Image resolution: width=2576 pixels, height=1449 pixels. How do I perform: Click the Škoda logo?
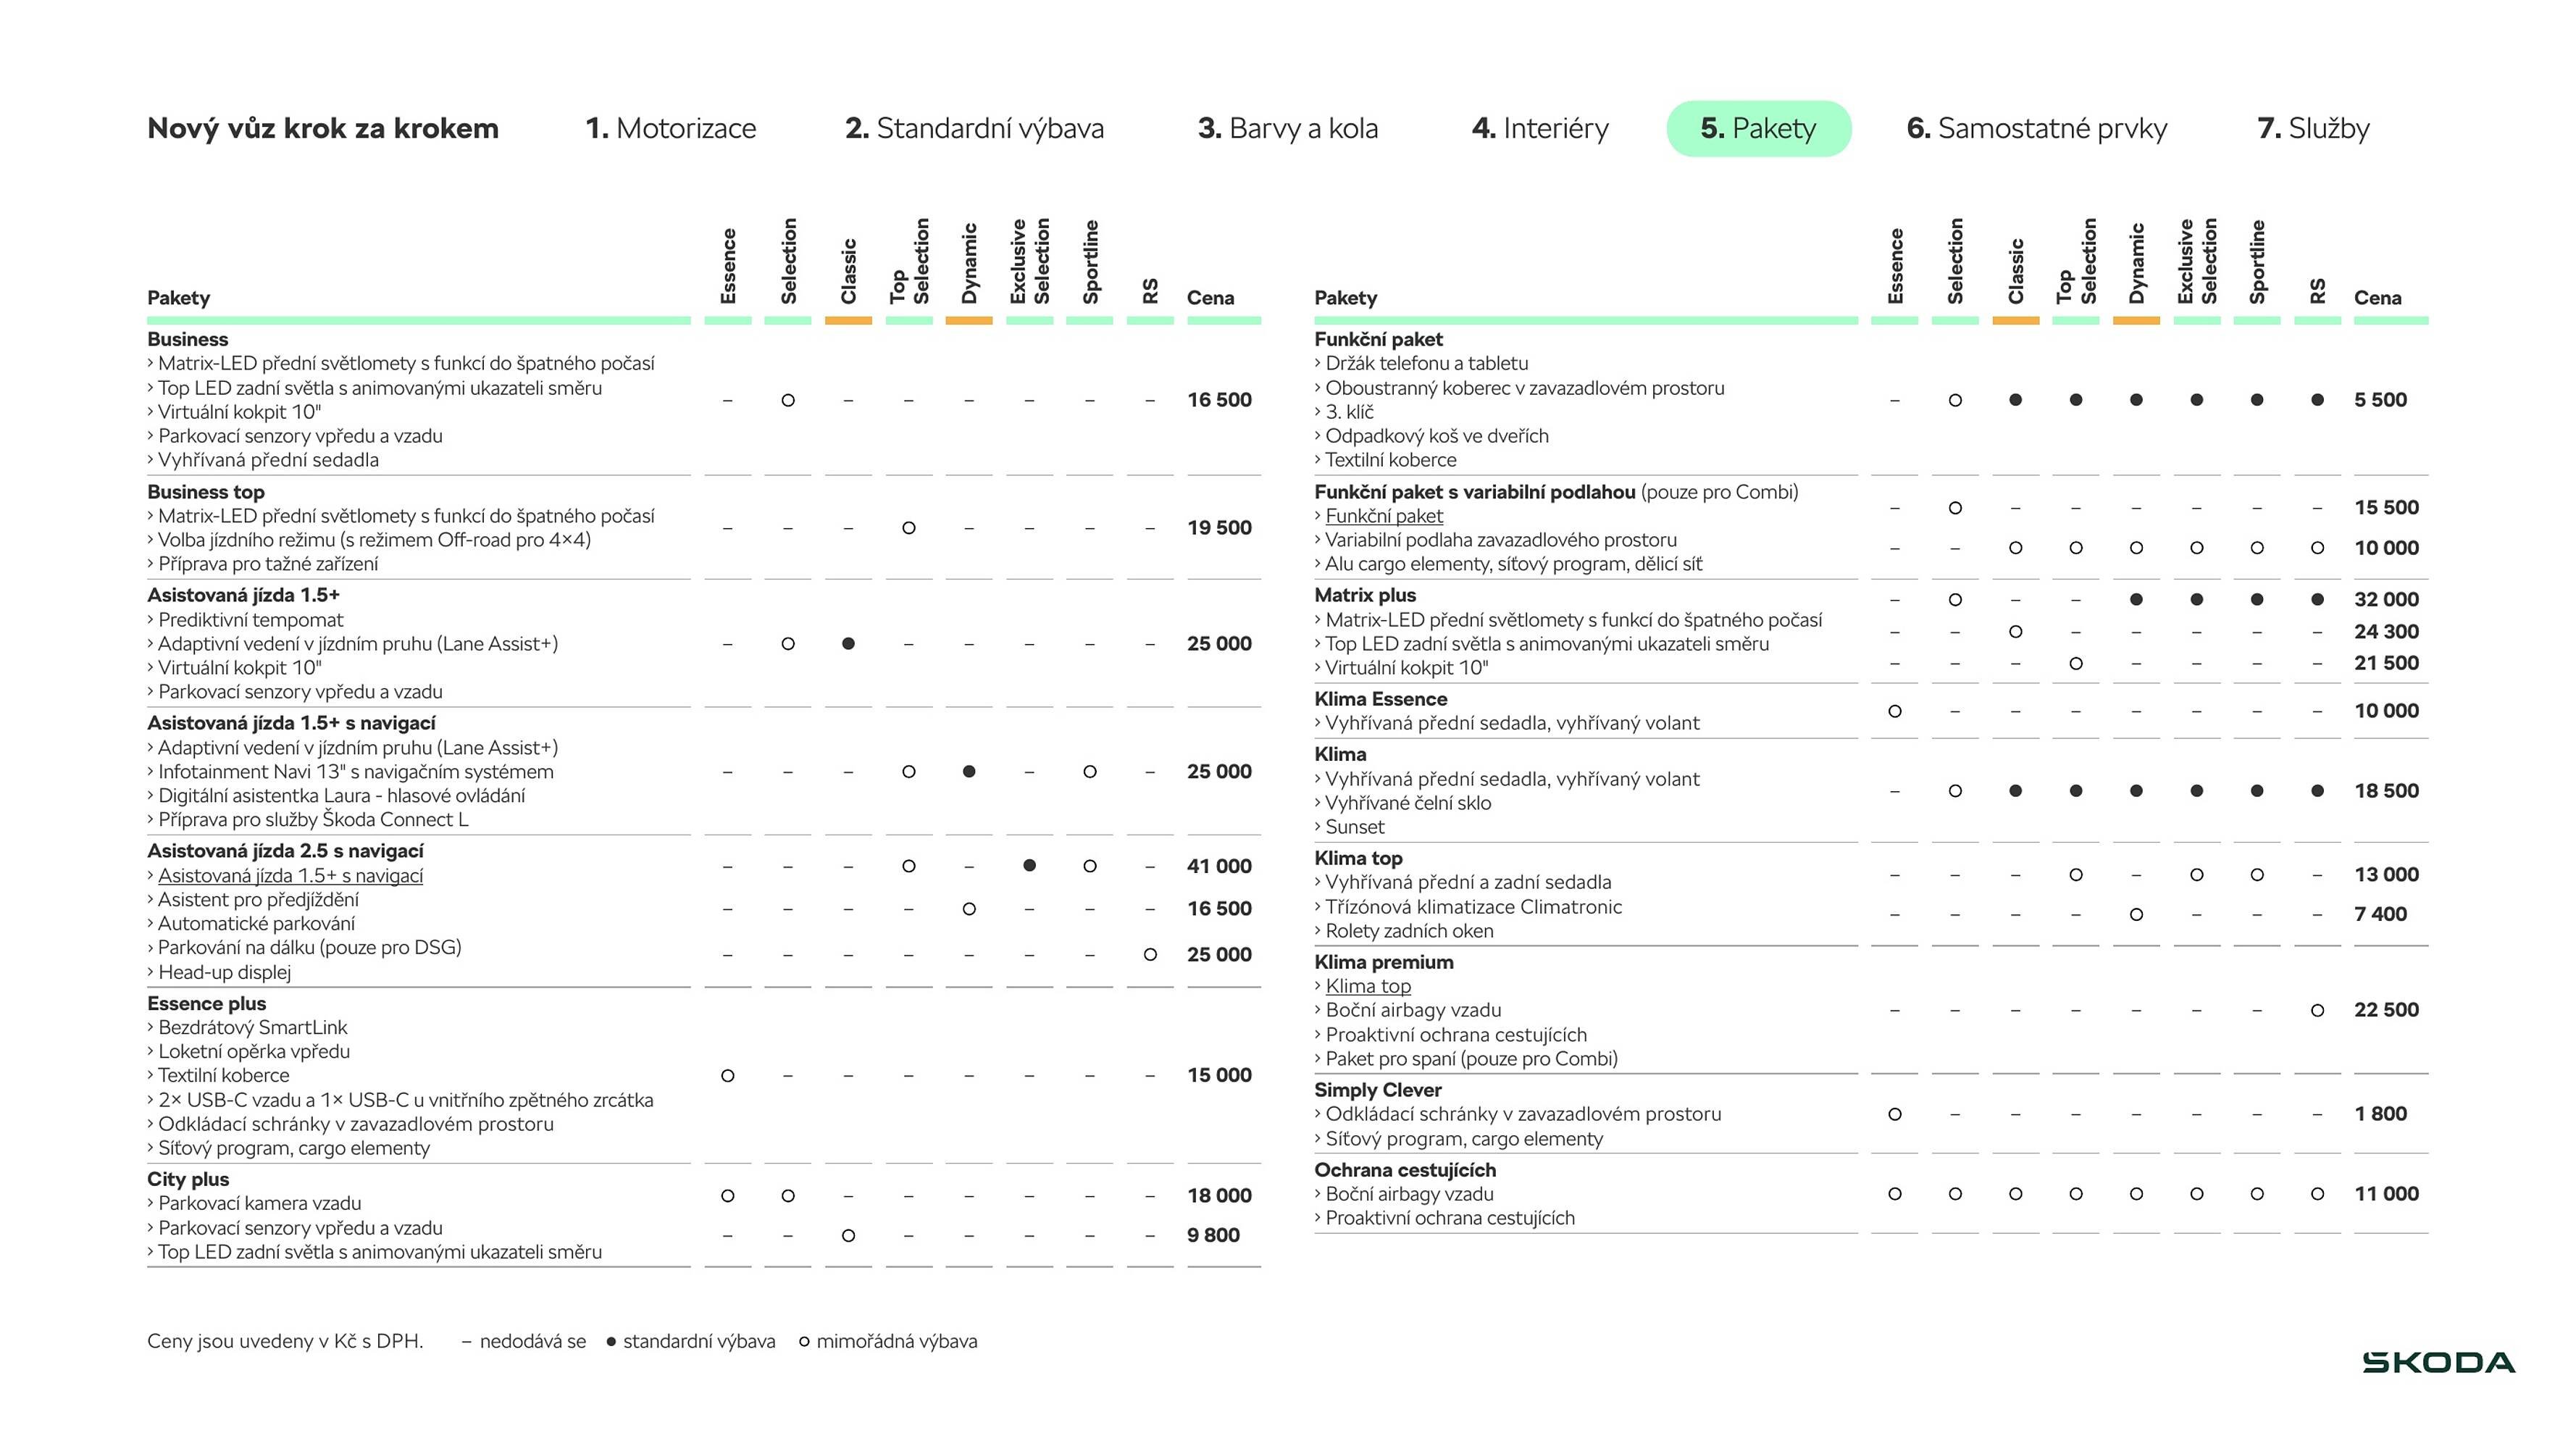tap(2438, 1363)
